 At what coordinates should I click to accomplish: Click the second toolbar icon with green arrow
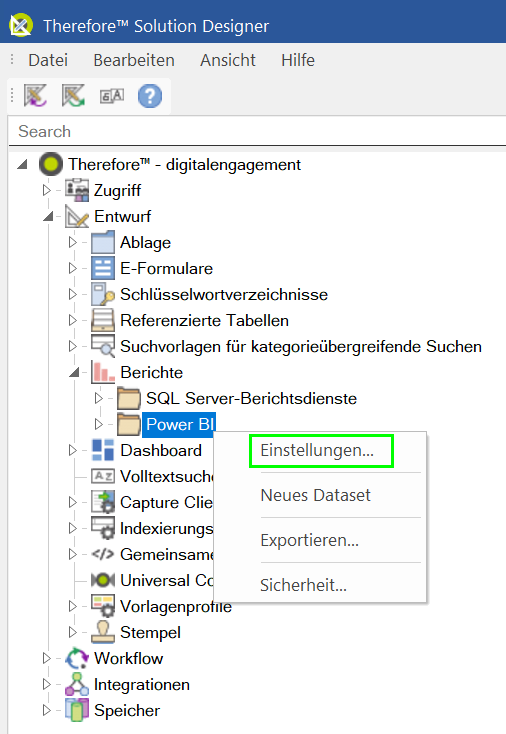tap(73, 95)
